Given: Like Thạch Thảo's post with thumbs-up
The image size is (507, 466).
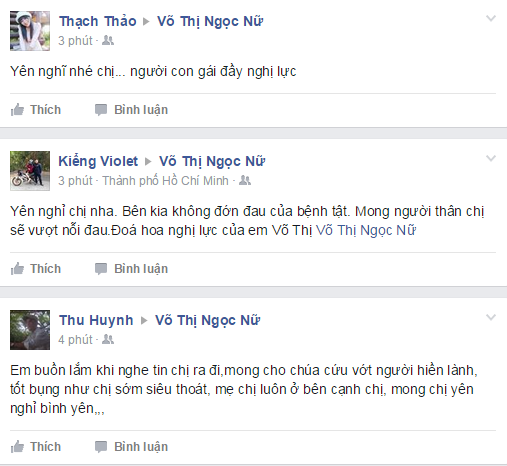Looking at the screenshot, I should click(17, 110).
